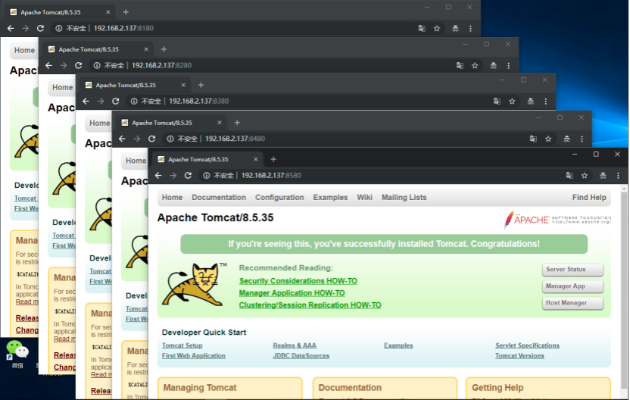Open Configuration menu item
This screenshot has height=400, width=630.
[x=279, y=197]
